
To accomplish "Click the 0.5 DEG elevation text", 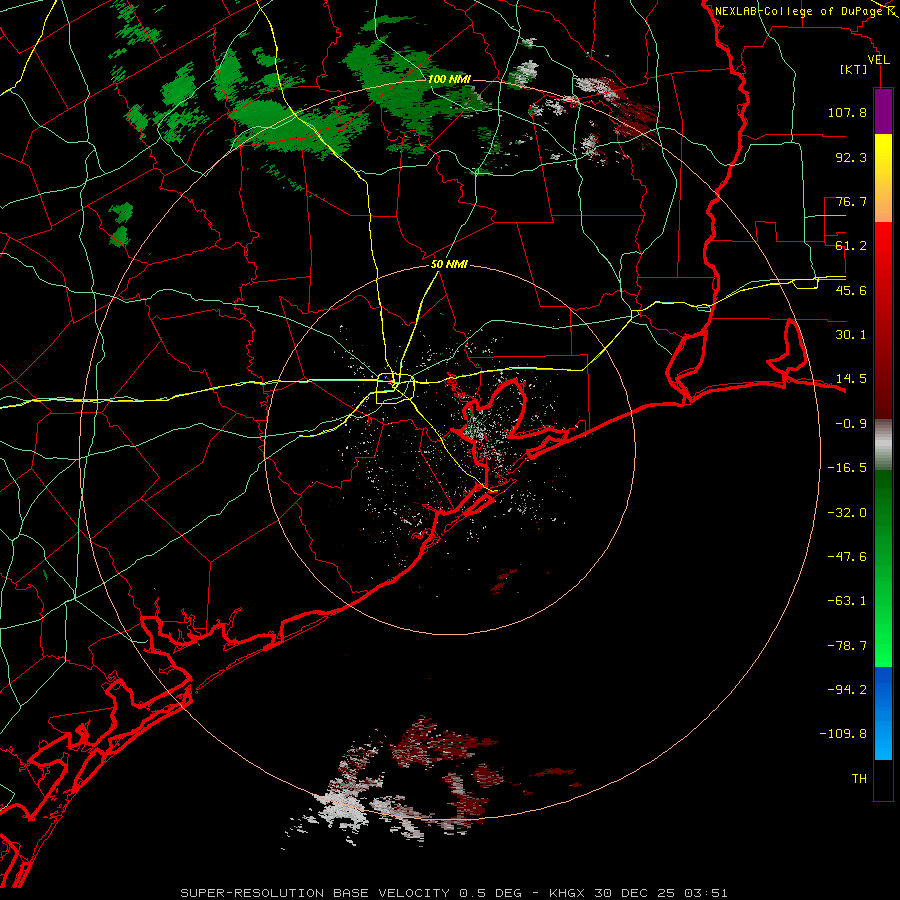I will tap(490, 893).
